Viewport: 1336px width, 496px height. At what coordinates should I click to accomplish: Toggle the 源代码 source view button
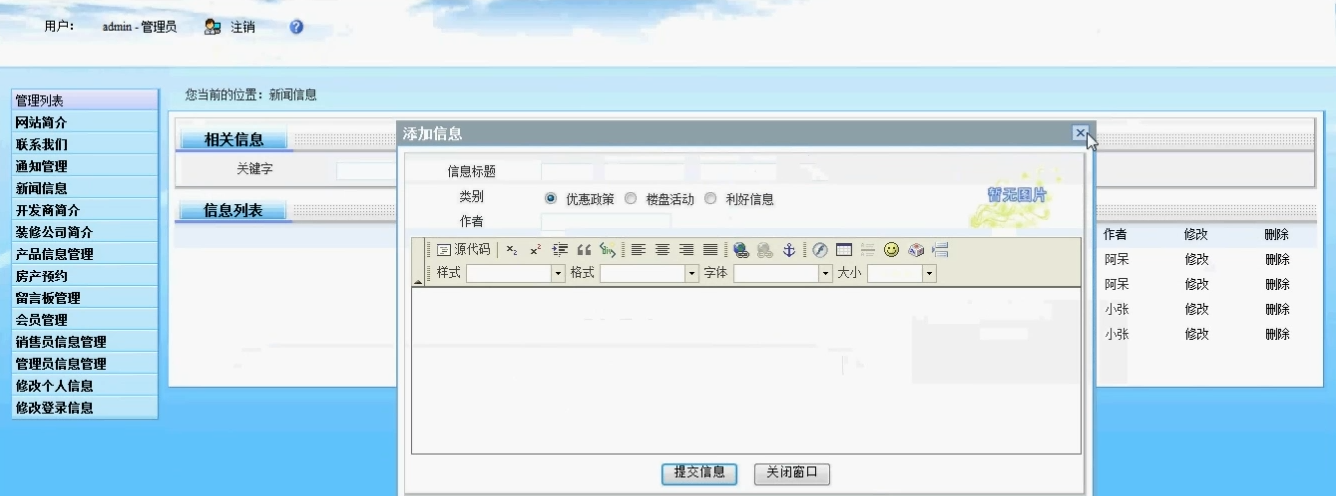click(x=464, y=250)
